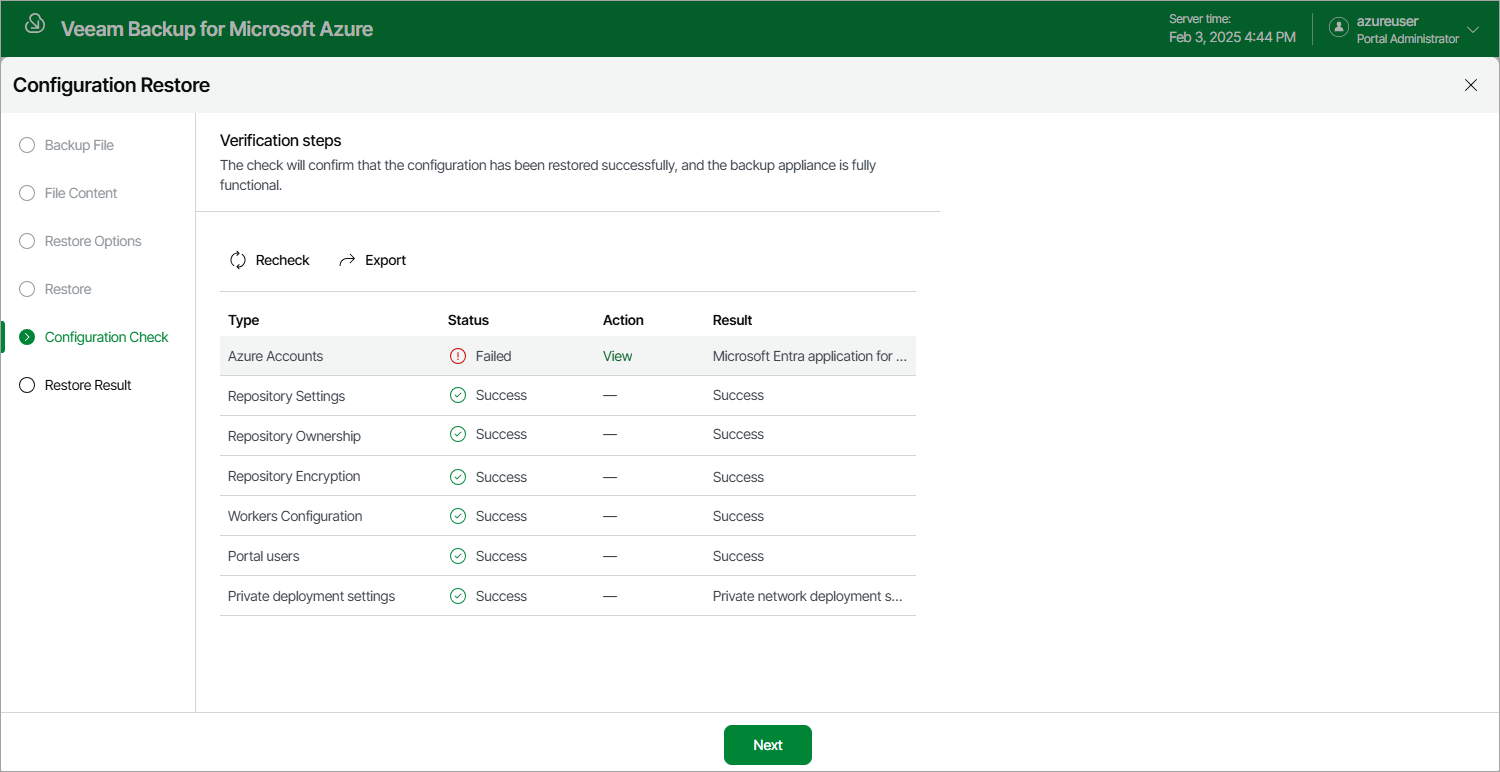Open the Configuration Check step
This screenshot has width=1500, height=772.
click(x=106, y=337)
